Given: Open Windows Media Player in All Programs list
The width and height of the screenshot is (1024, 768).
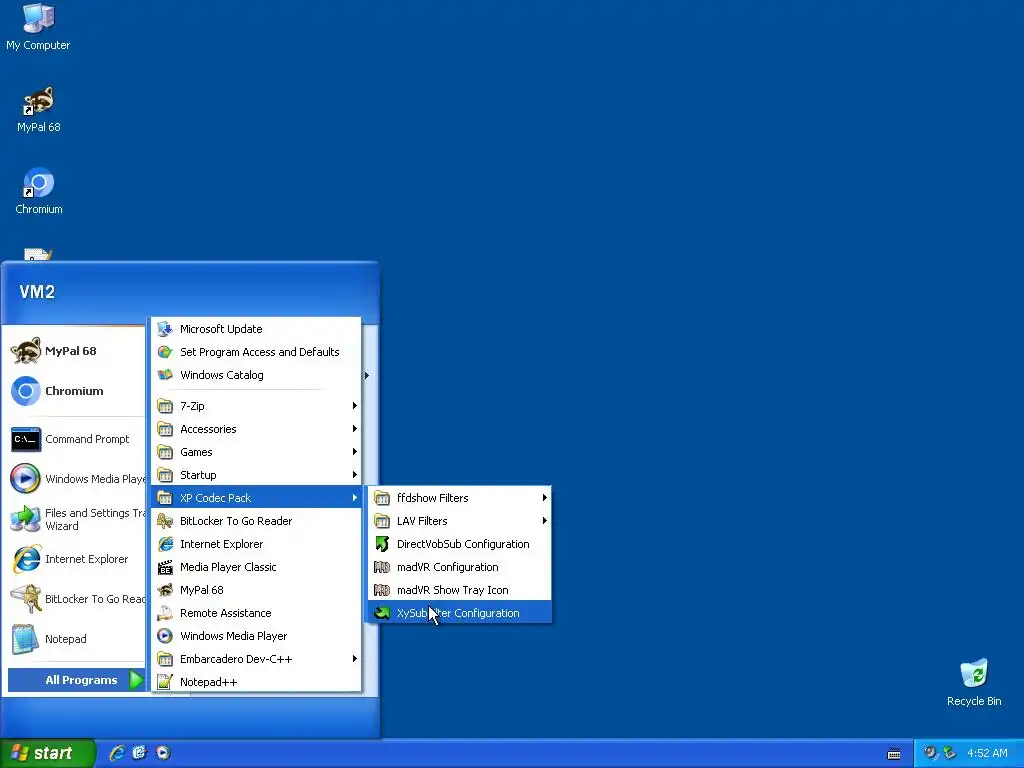Looking at the screenshot, I should tap(256, 635).
